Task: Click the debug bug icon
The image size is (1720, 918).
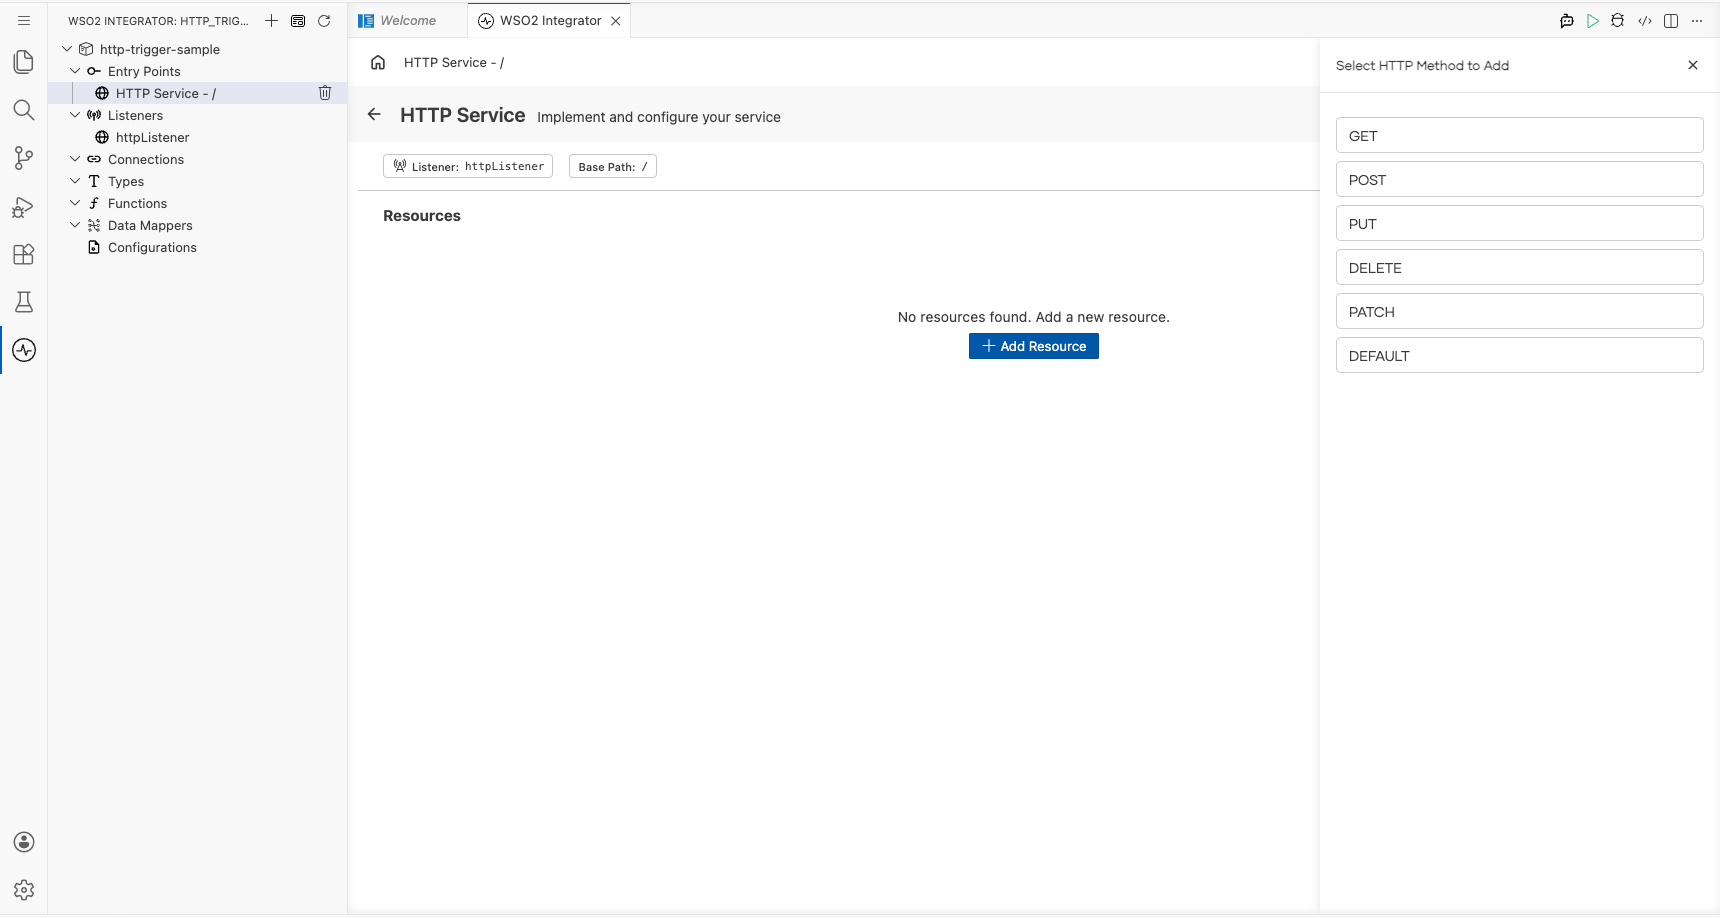Action: 1618,20
